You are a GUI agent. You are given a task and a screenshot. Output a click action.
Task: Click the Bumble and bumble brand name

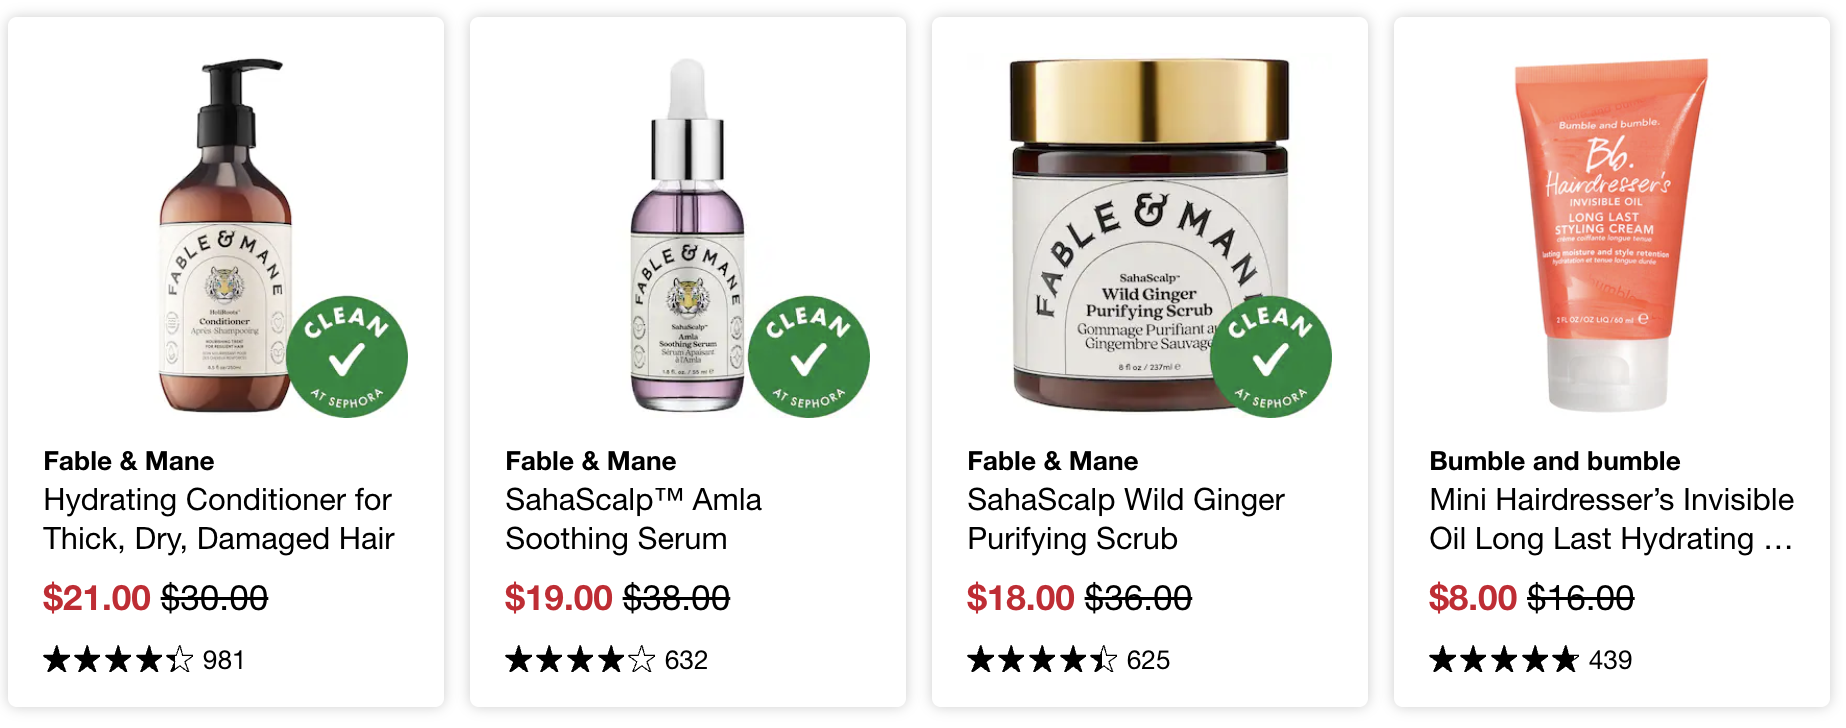click(x=1555, y=461)
